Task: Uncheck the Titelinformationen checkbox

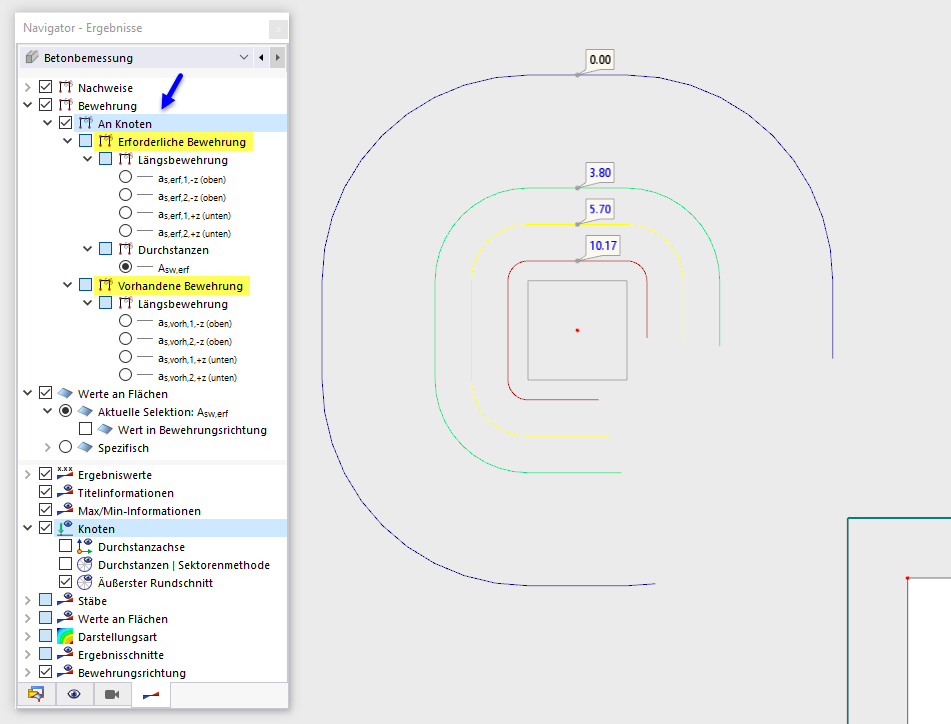Action: tap(45, 492)
